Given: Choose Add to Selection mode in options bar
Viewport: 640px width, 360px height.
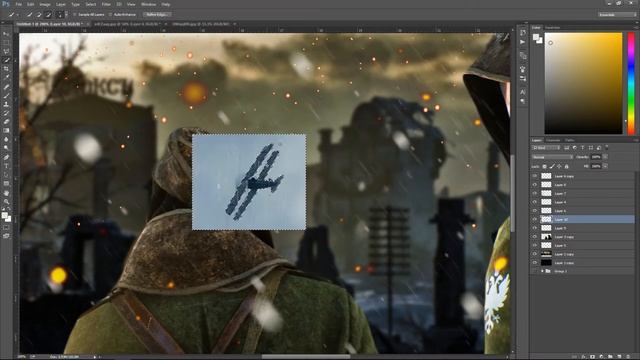Looking at the screenshot, I should pos(39,14).
